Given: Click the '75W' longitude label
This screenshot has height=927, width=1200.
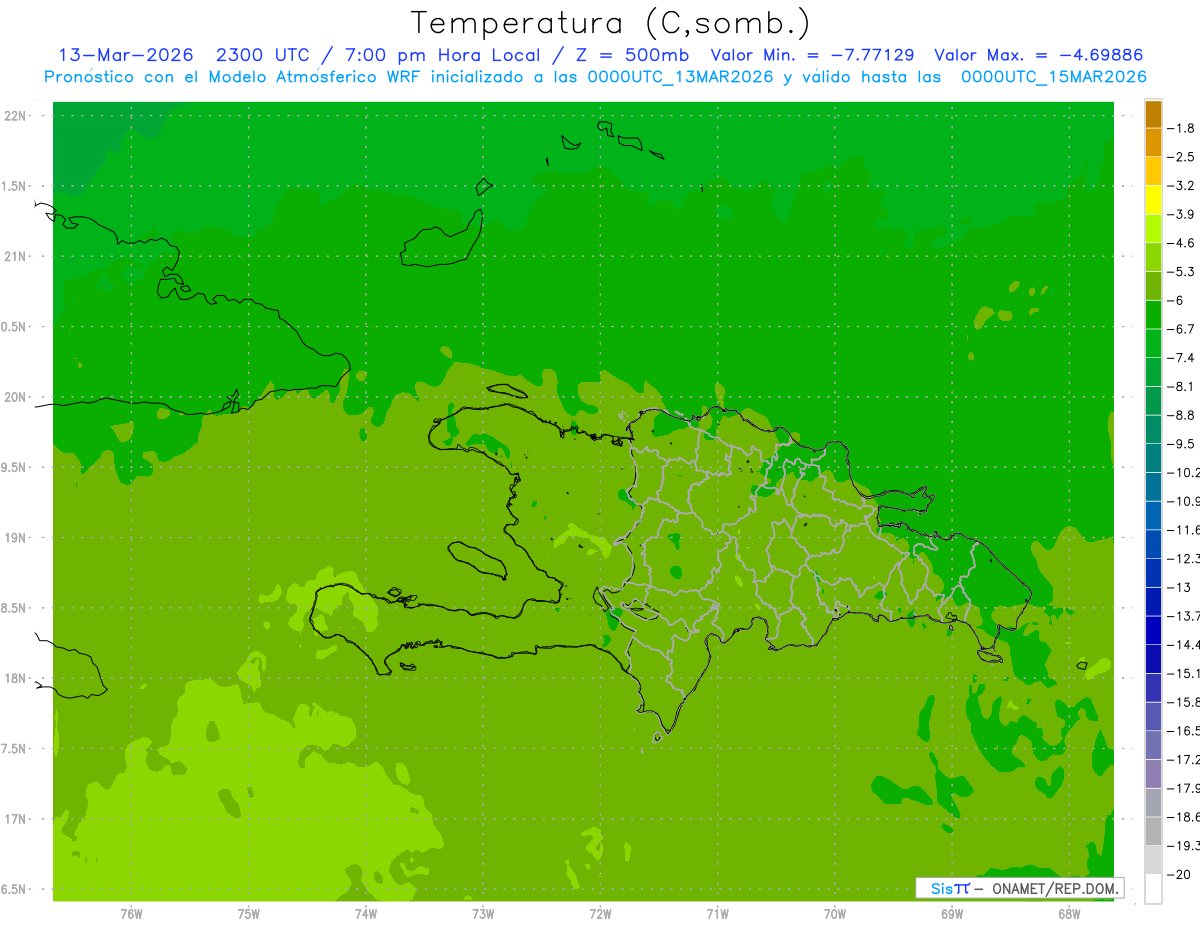Looking at the screenshot, I should click(x=248, y=914).
